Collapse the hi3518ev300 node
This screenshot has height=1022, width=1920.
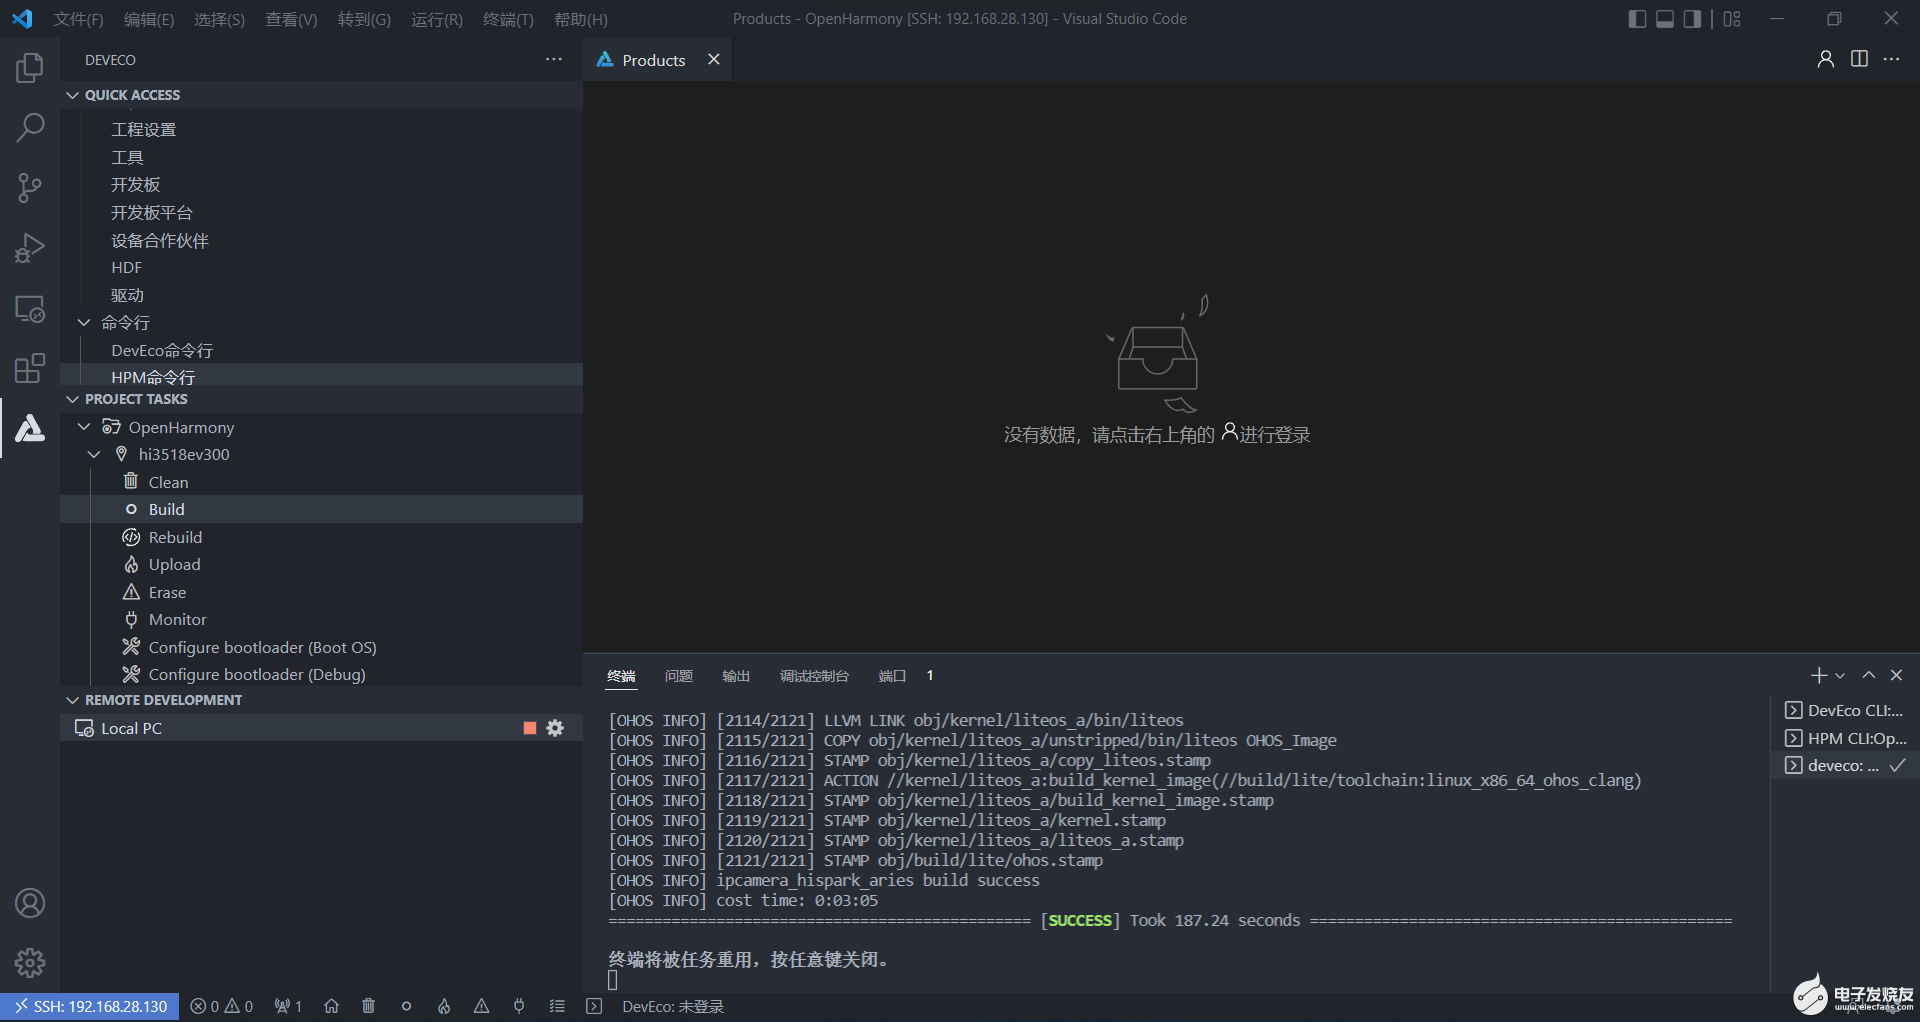(94, 454)
